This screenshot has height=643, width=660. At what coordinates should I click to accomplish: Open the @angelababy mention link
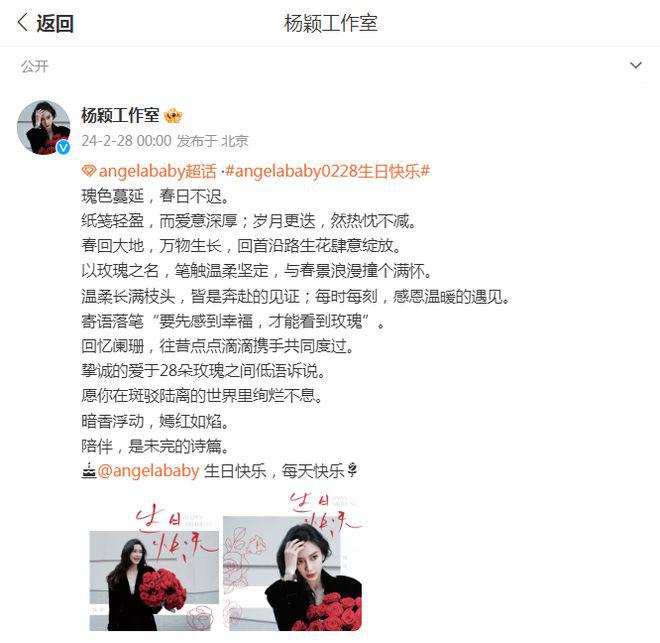tap(148, 470)
